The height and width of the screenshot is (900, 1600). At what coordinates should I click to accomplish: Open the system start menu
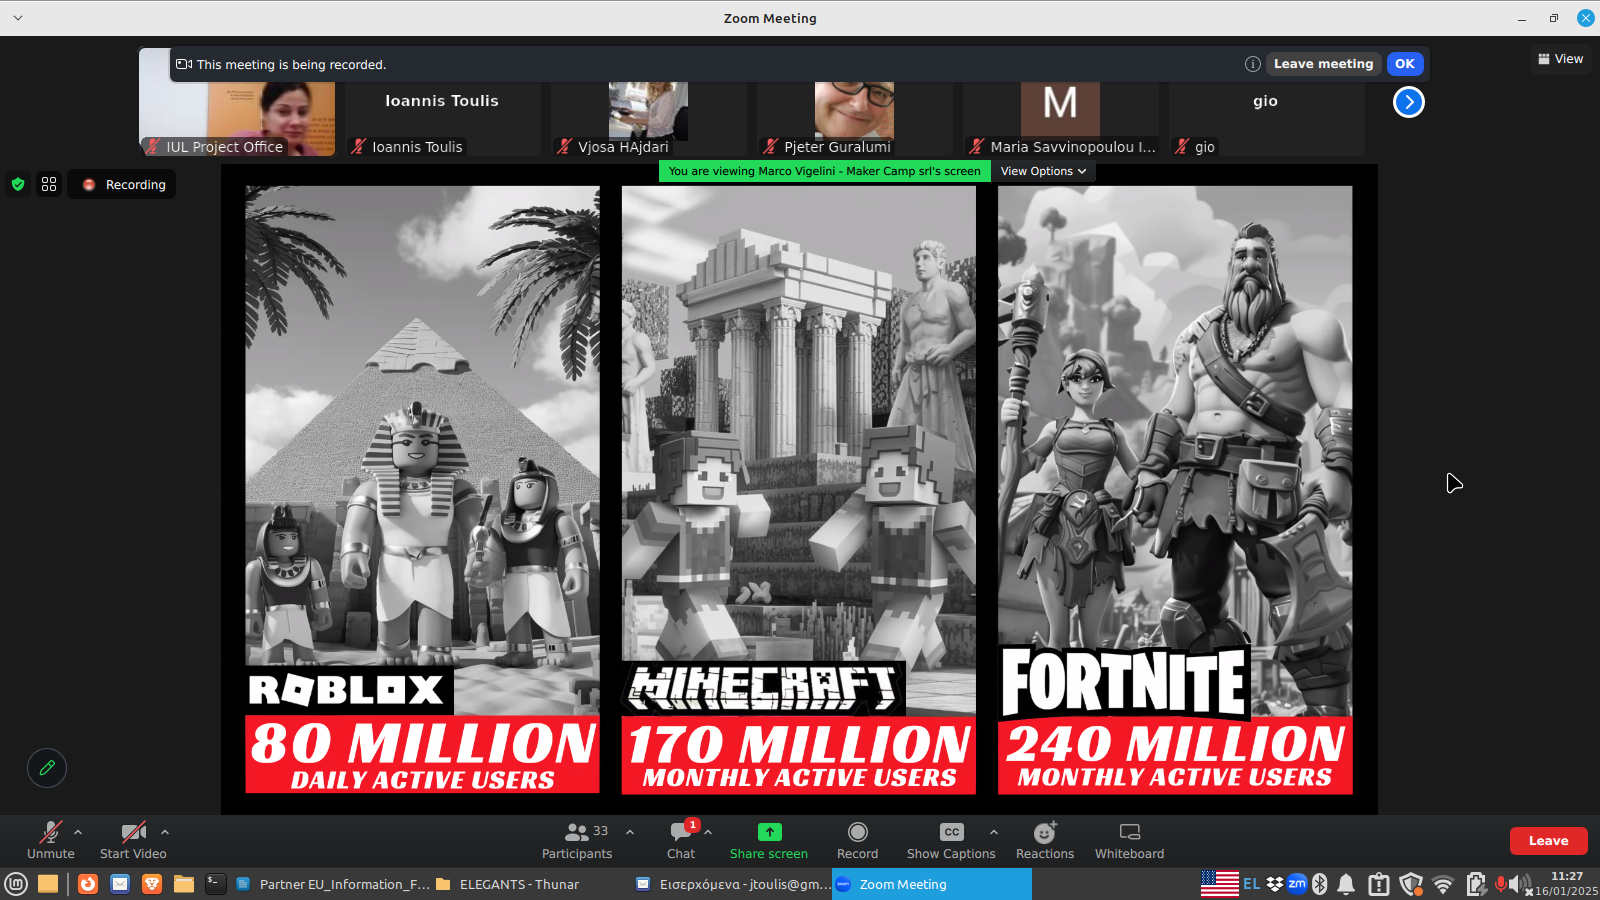click(16, 884)
